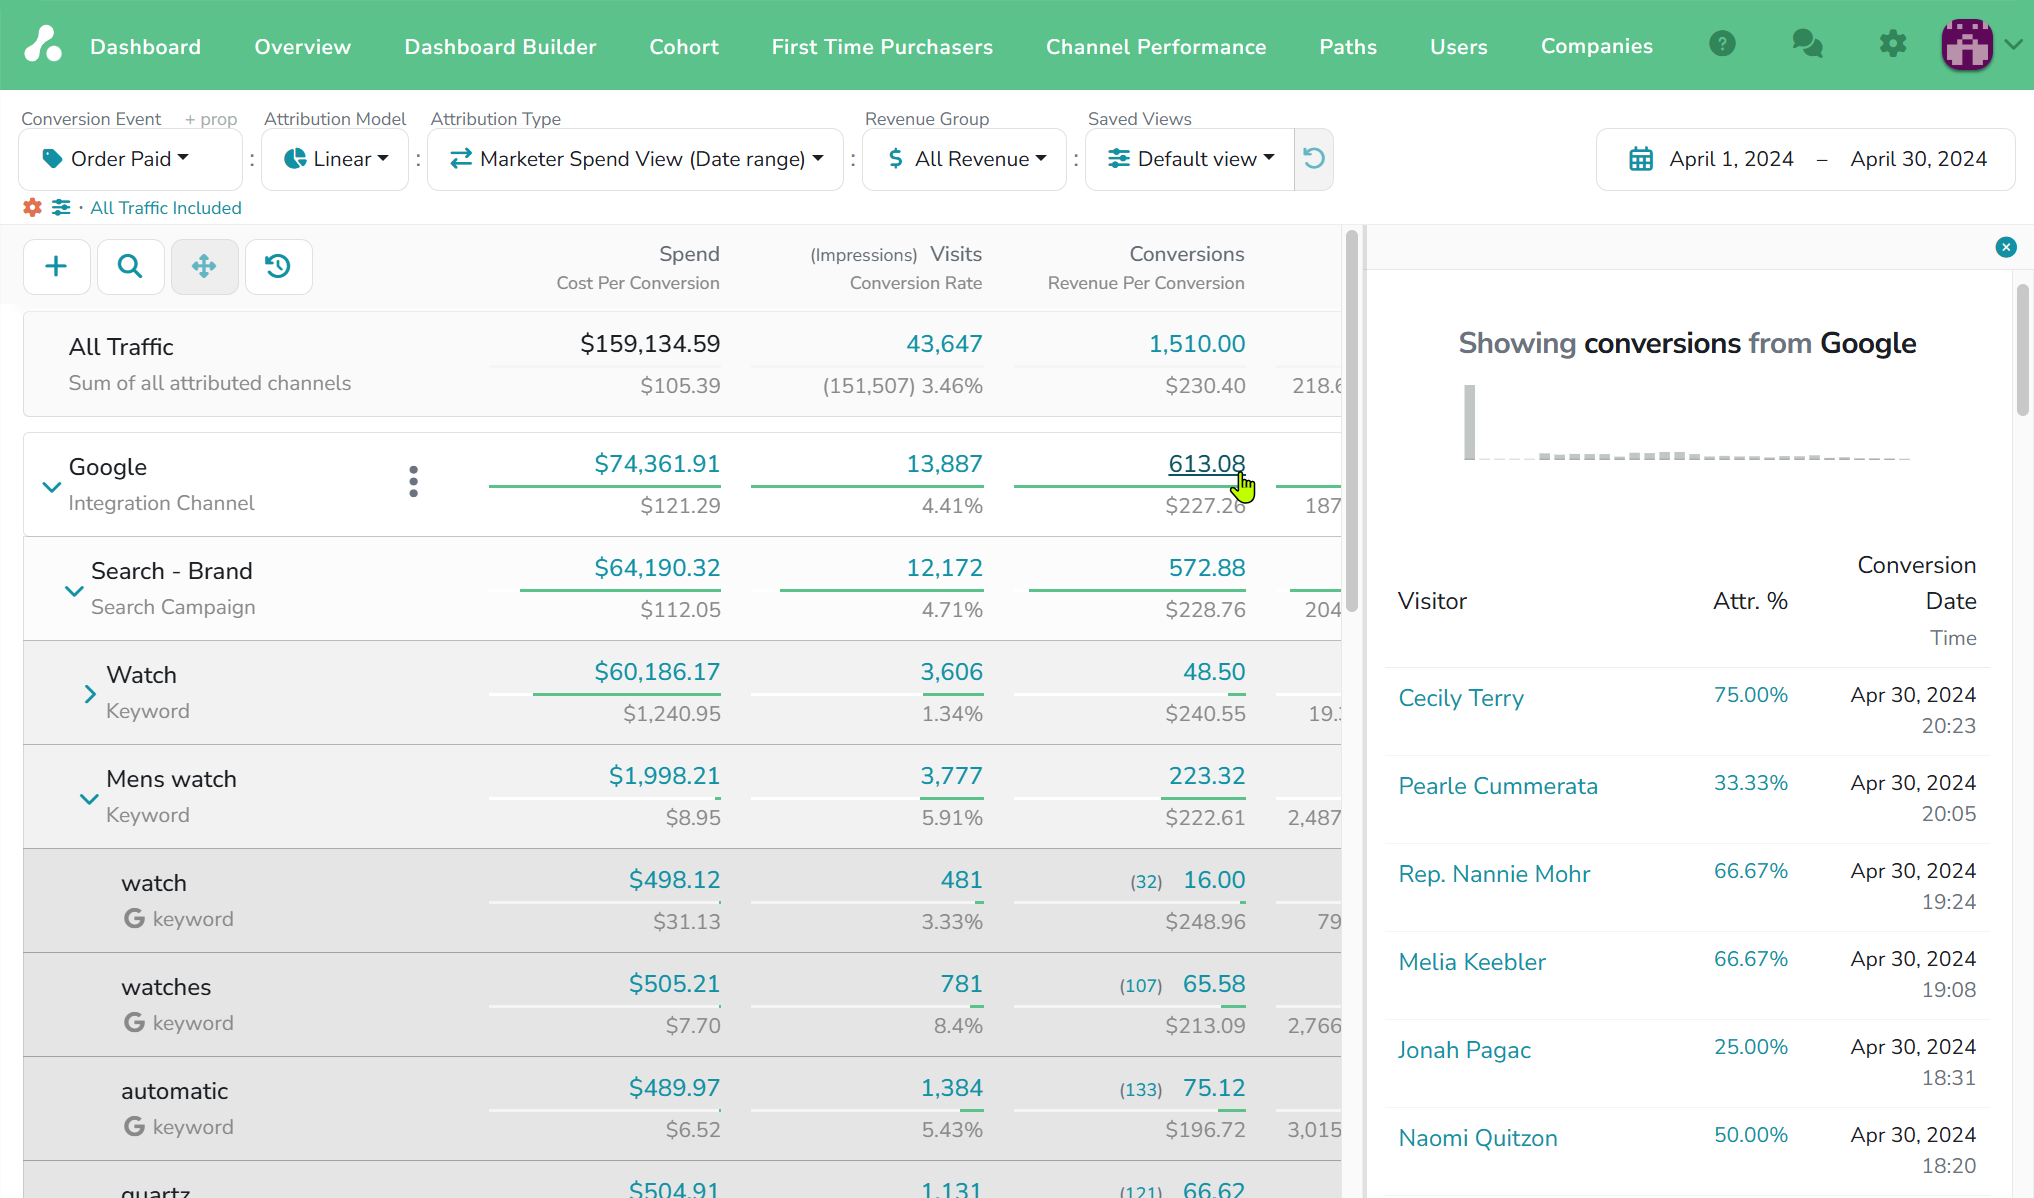Click the April 30, 2024 end date
The width and height of the screenshot is (2034, 1198).
(1918, 159)
